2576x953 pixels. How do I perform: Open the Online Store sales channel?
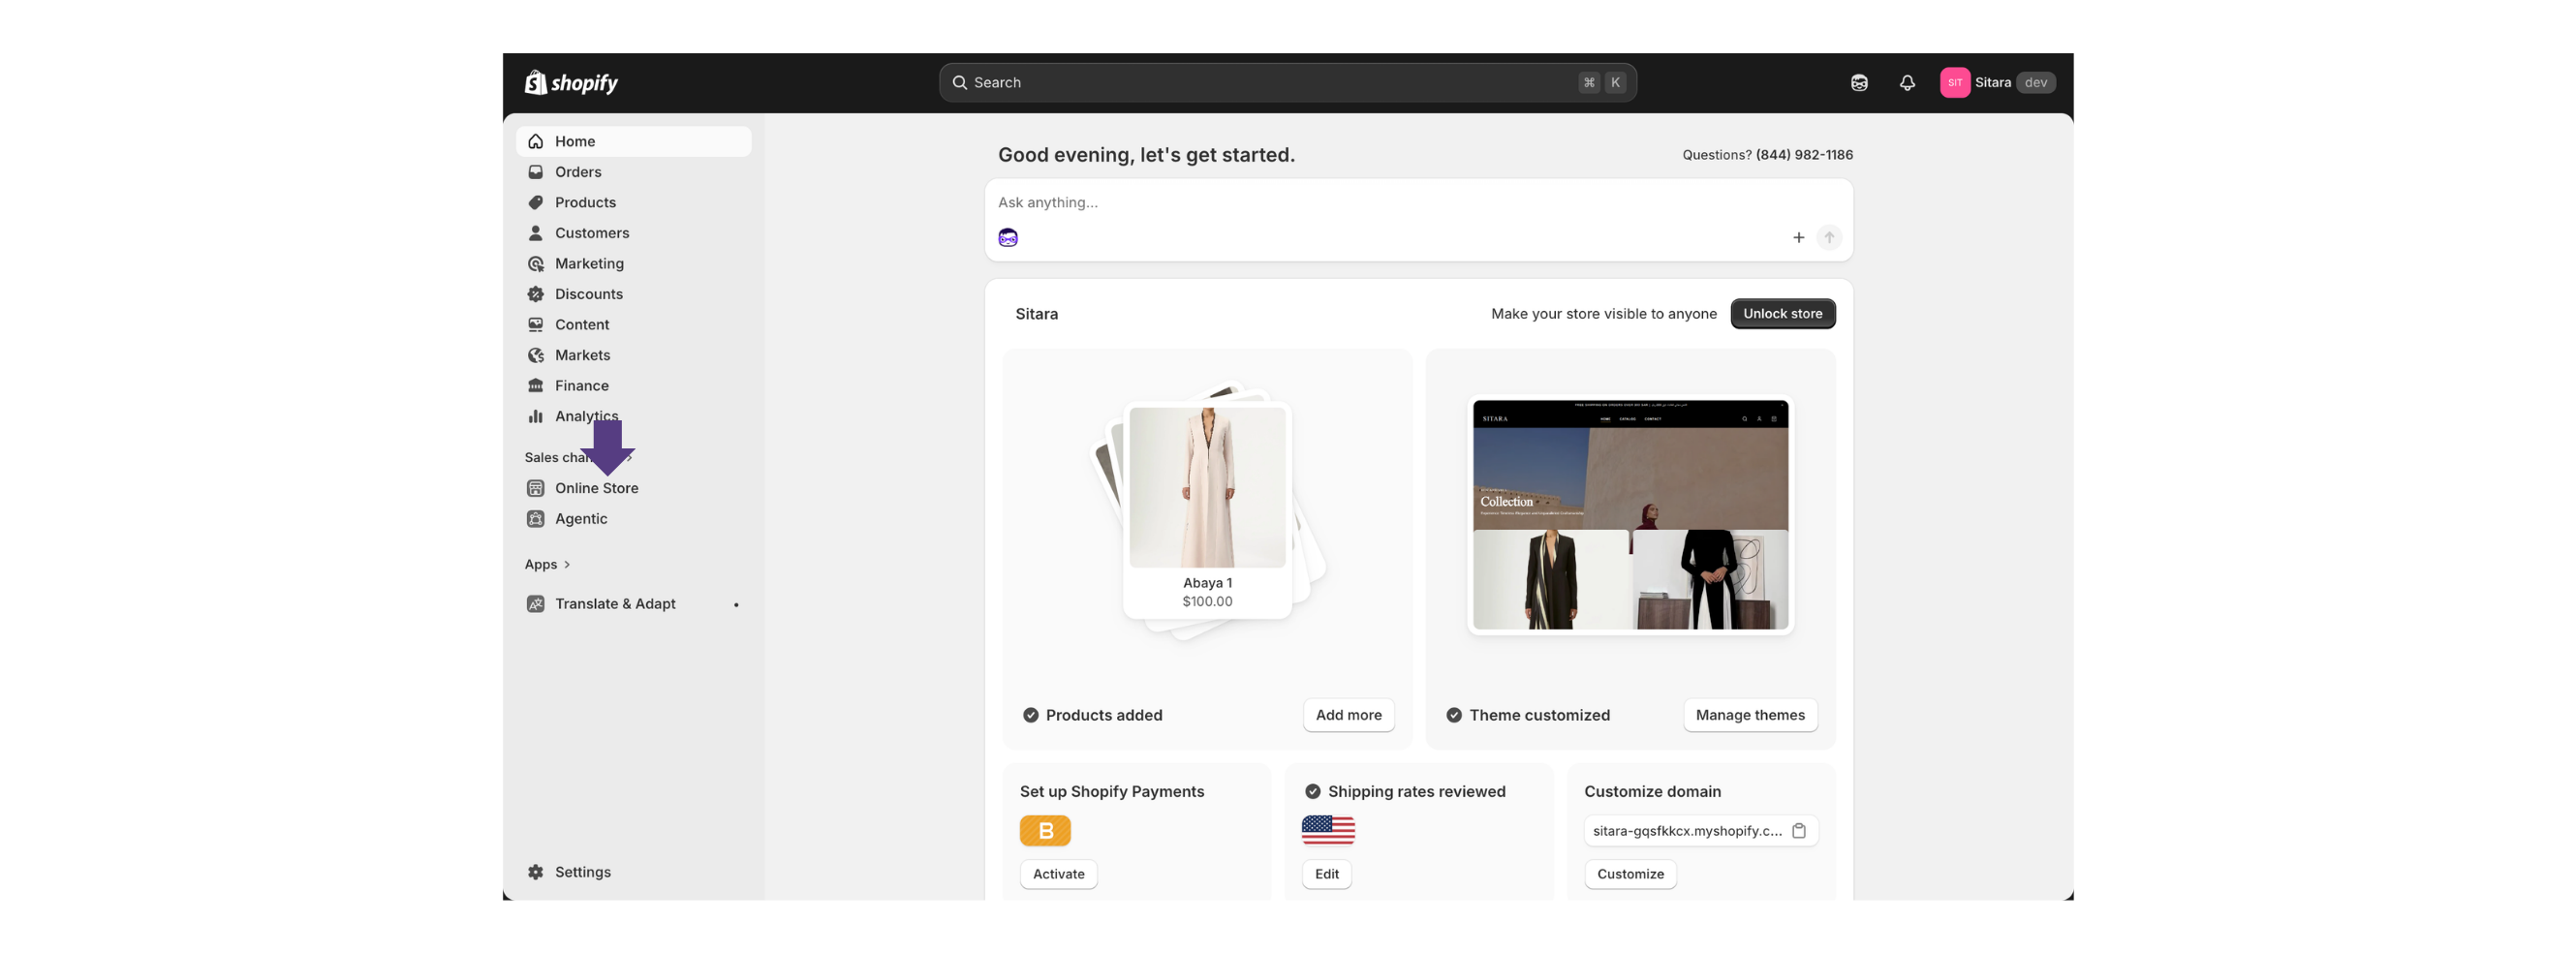pyautogui.click(x=633, y=488)
